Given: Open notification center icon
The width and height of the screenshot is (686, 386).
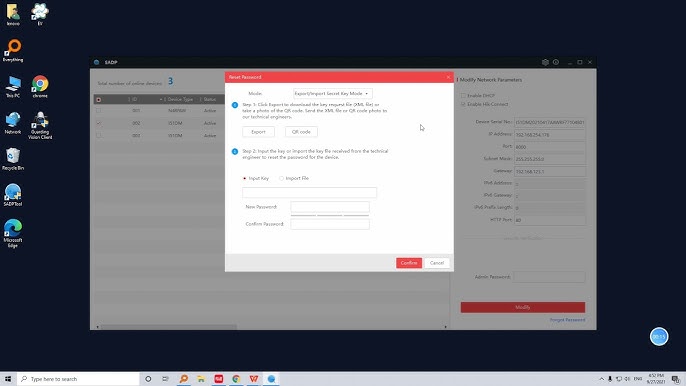Looking at the screenshot, I should (676, 379).
